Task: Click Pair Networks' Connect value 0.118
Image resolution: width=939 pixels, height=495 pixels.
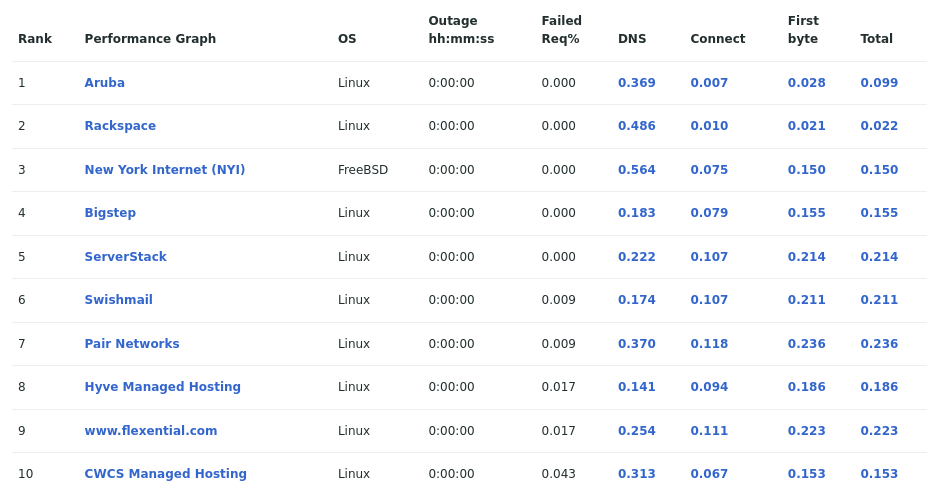Action: coord(709,344)
